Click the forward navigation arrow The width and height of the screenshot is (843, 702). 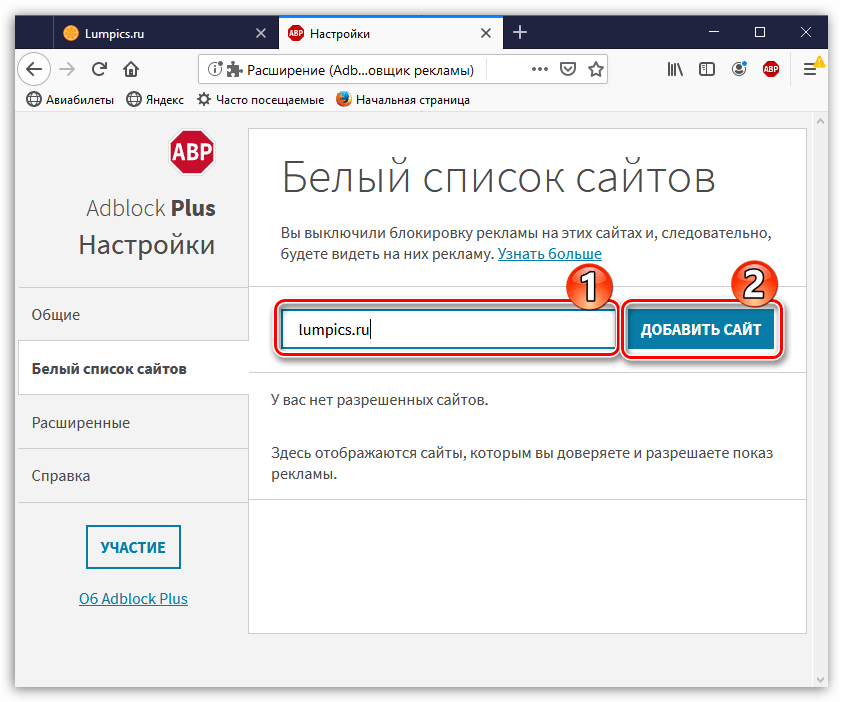point(67,69)
